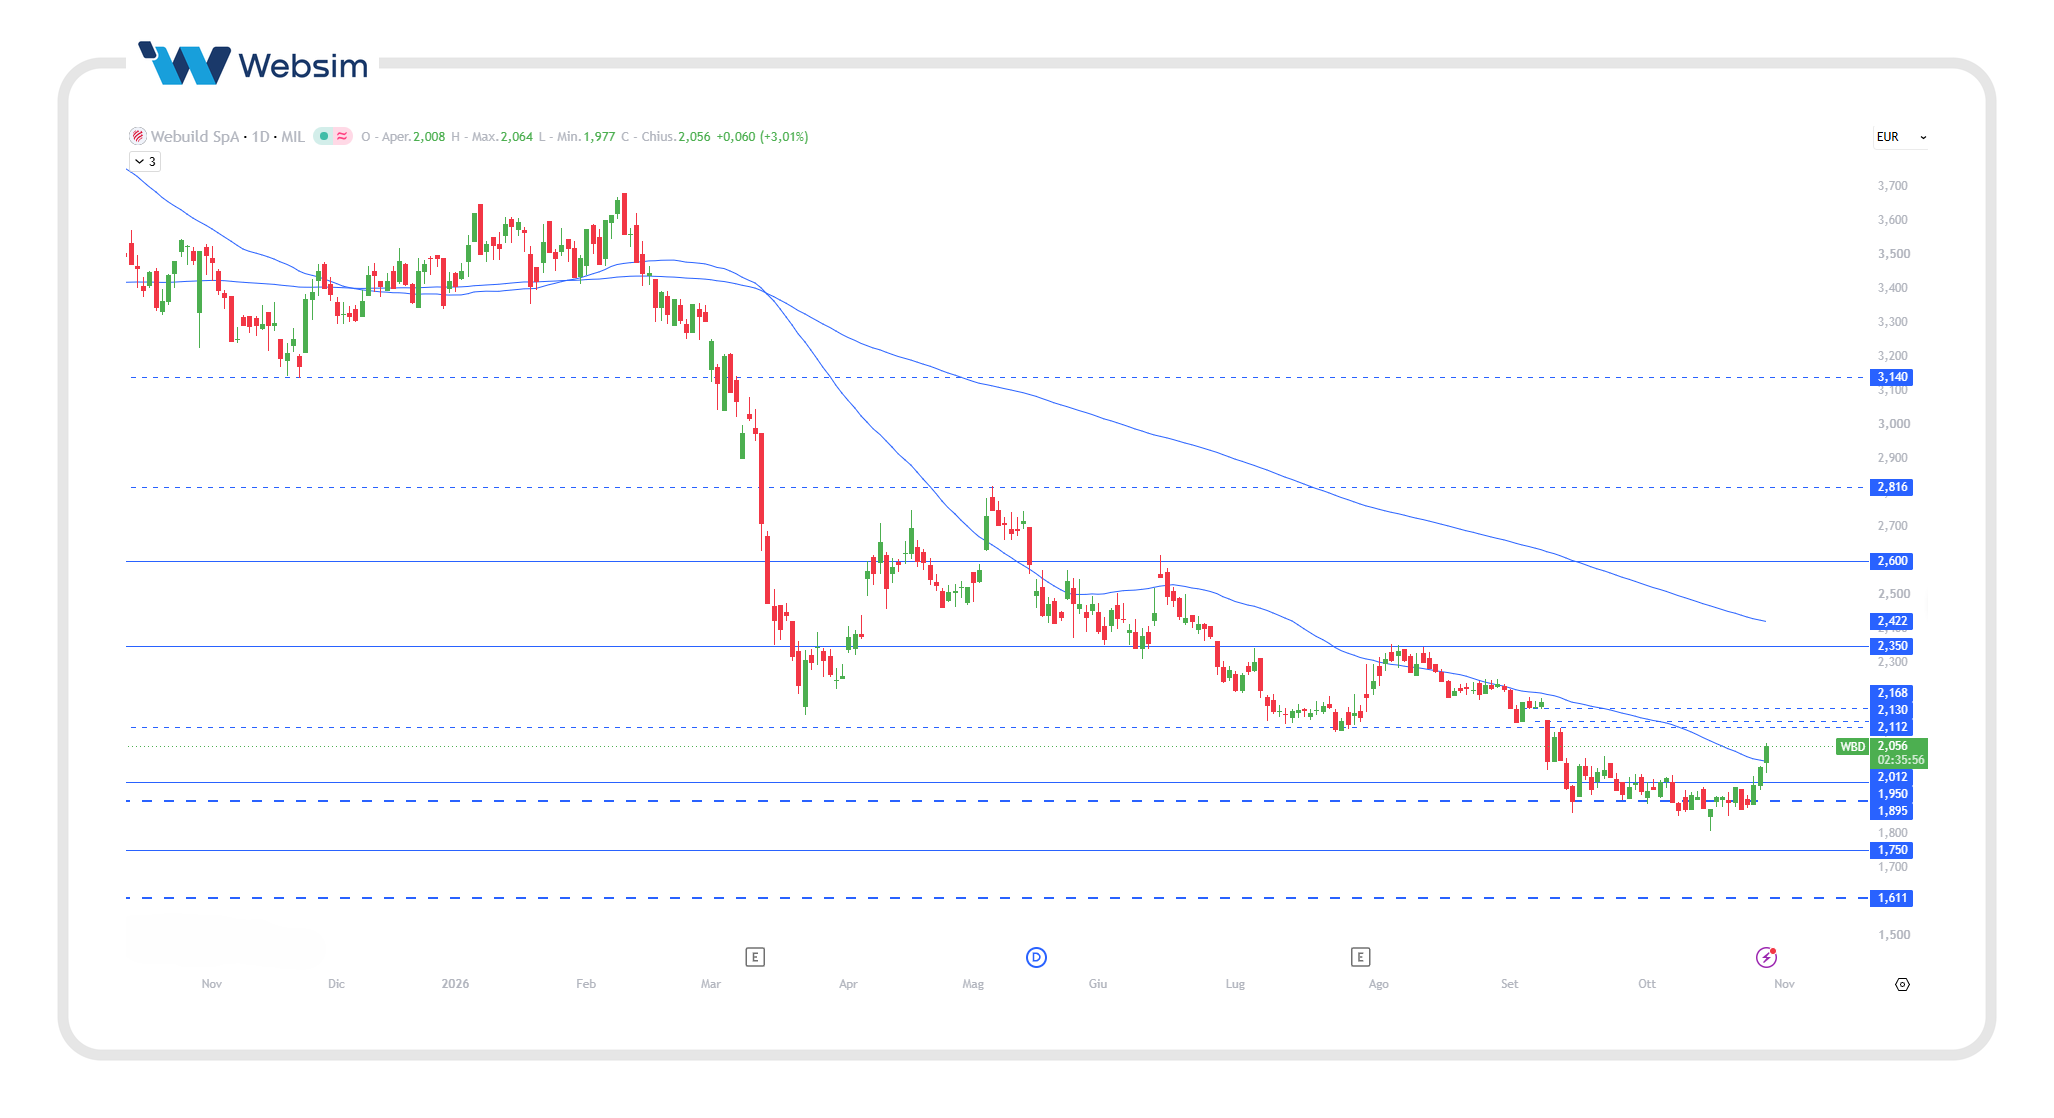Click the pink approximate data indicator icon
2054x1118 pixels.
point(342,136)
